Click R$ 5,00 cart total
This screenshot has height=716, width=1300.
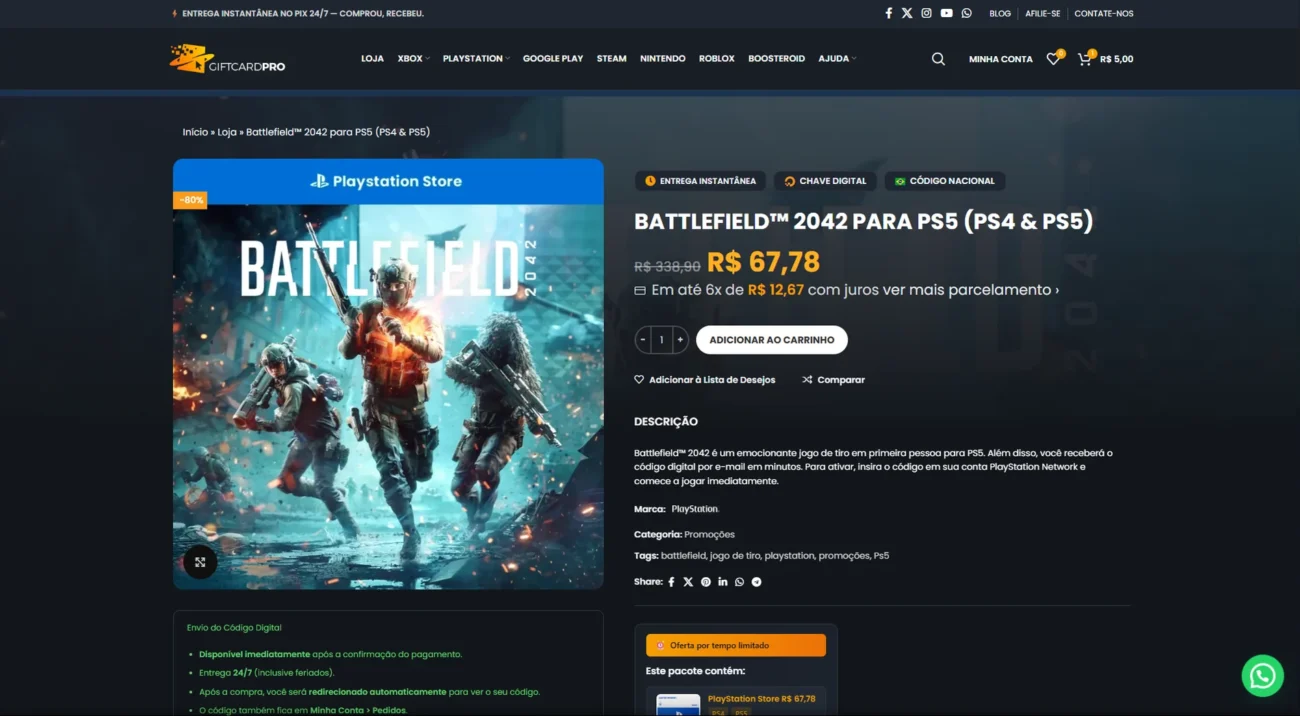1116,59
